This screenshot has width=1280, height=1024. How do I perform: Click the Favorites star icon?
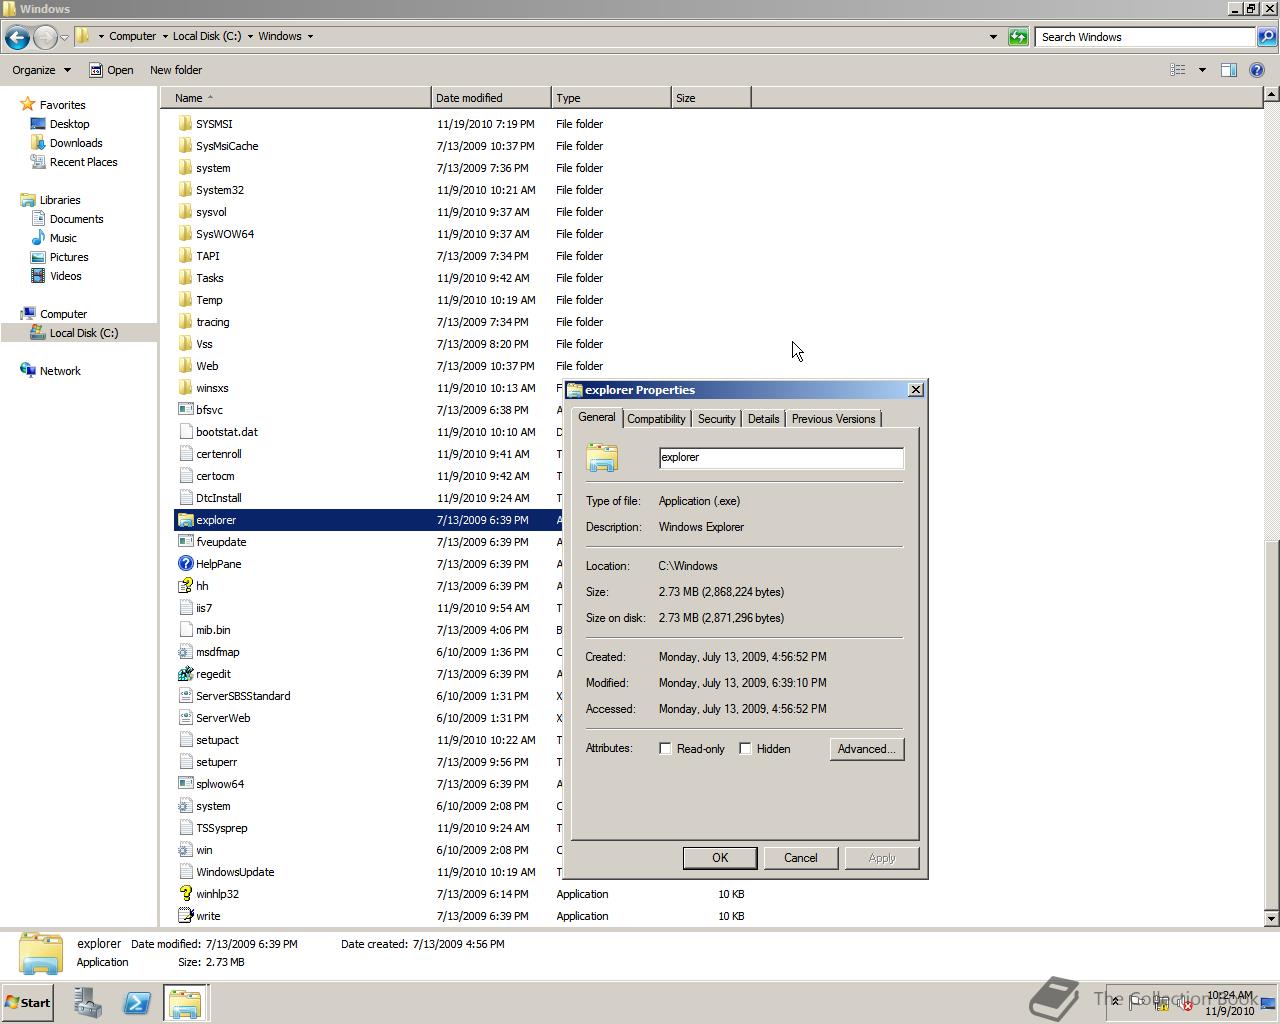(28, 104)
